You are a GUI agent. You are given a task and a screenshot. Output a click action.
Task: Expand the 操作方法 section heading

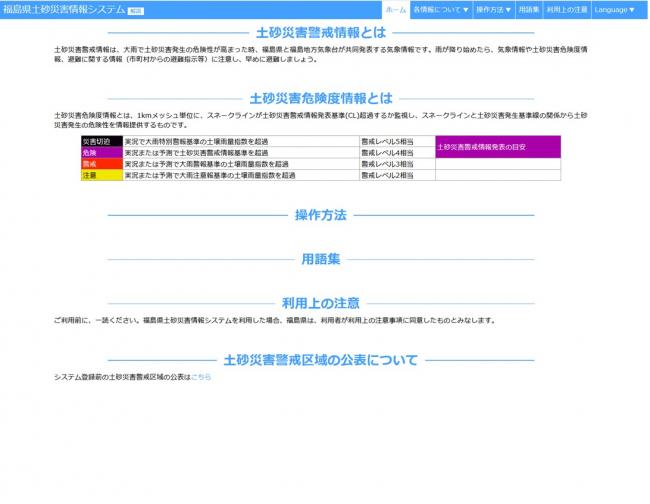coord(320,215)
